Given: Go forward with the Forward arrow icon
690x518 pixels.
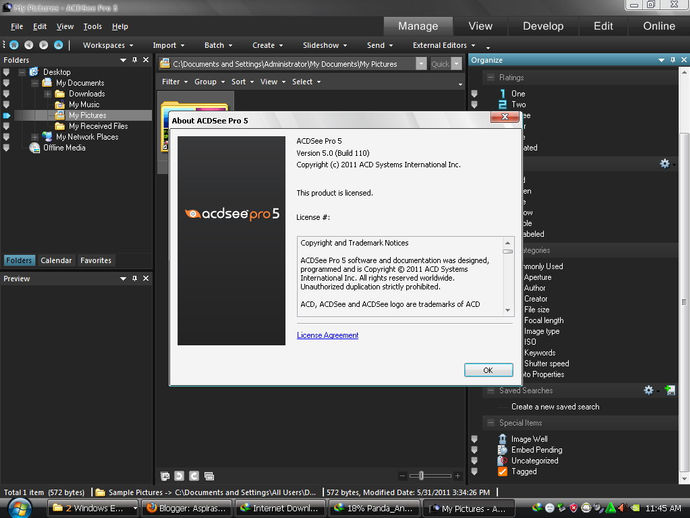Looking at the screenshot, I should (44, 45).
